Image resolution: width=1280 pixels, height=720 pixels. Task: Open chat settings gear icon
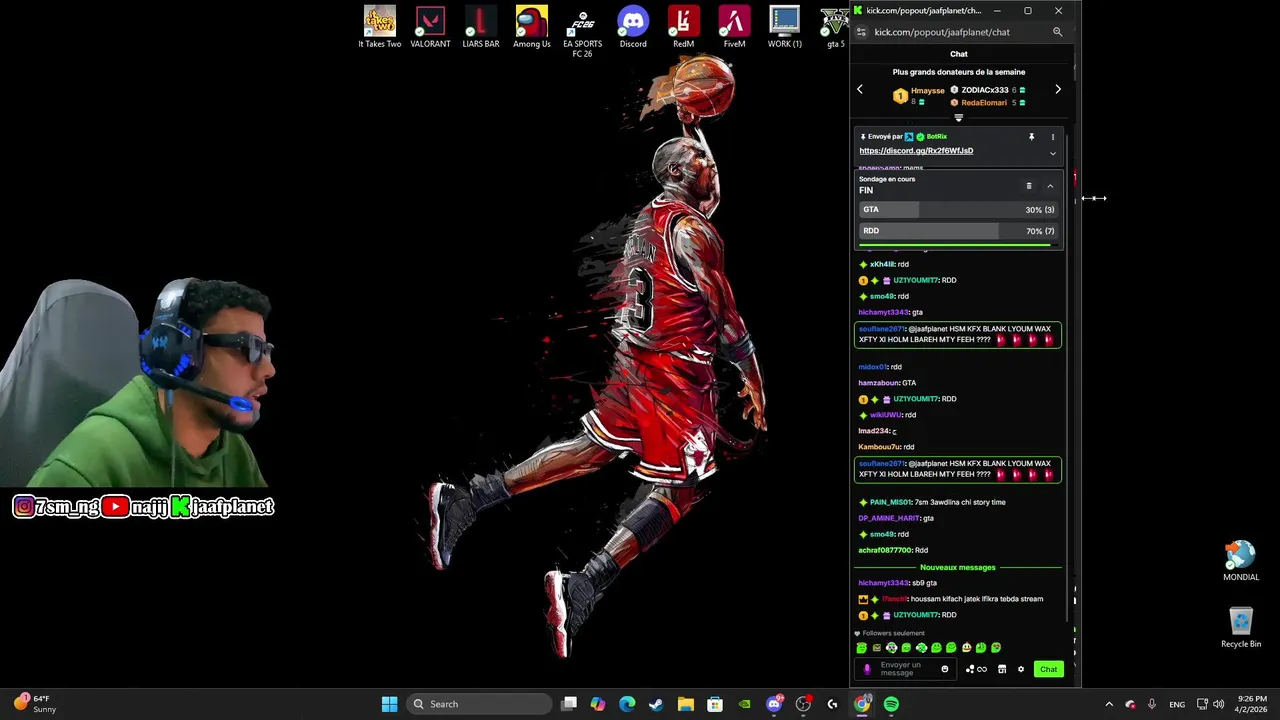point(1021,669)
